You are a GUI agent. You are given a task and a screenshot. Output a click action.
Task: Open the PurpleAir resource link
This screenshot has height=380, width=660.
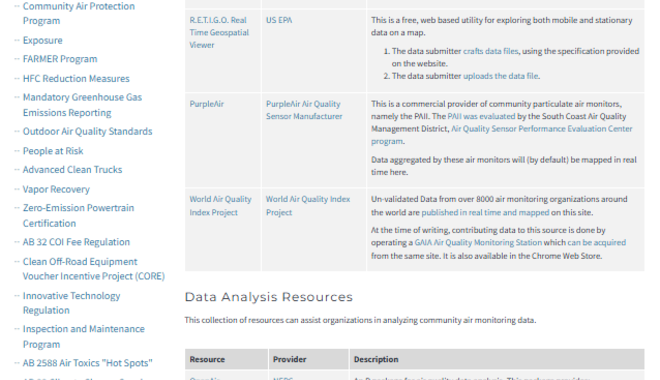click(206, 104)
